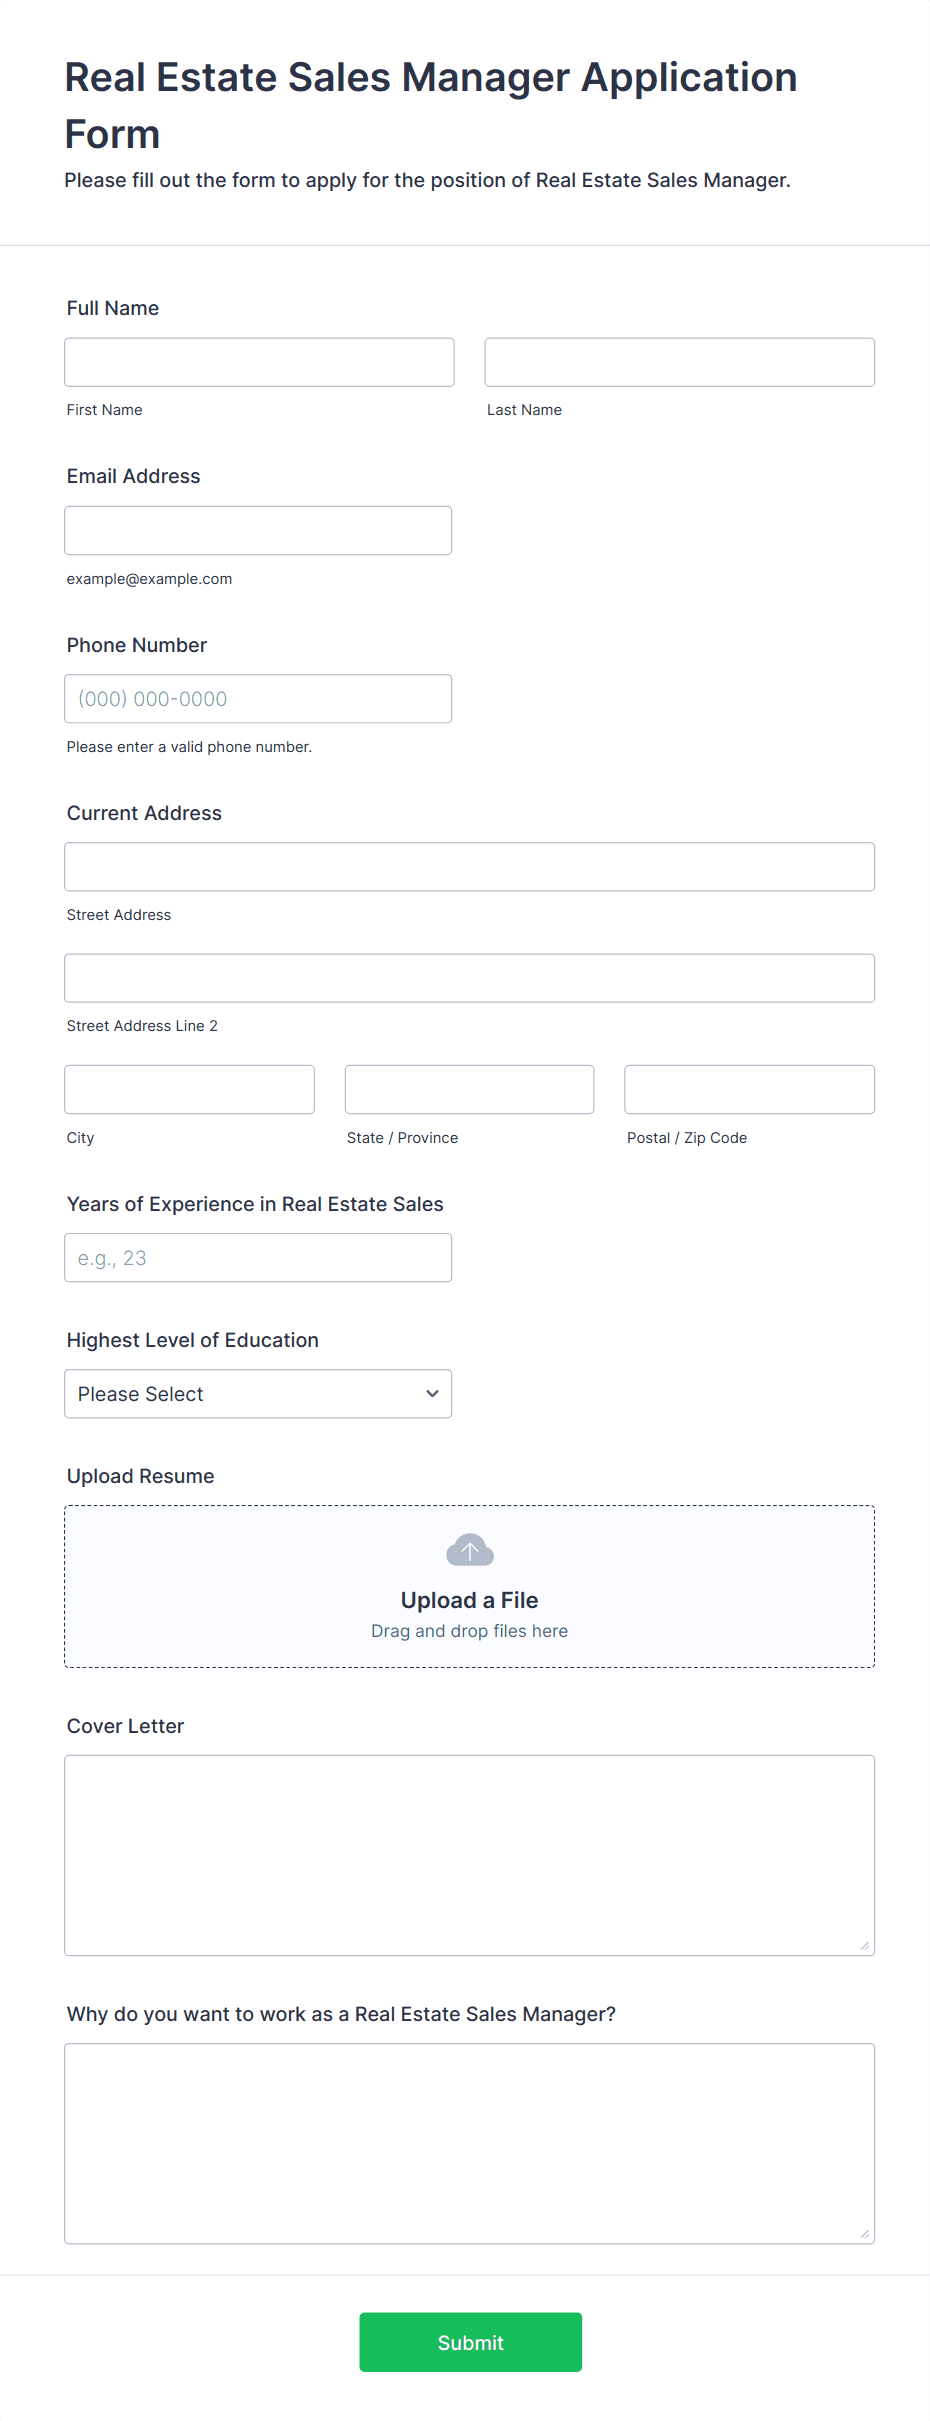The image size is (930, 2421).
Task: Click the green Submit button
Action: [470, 2343]
